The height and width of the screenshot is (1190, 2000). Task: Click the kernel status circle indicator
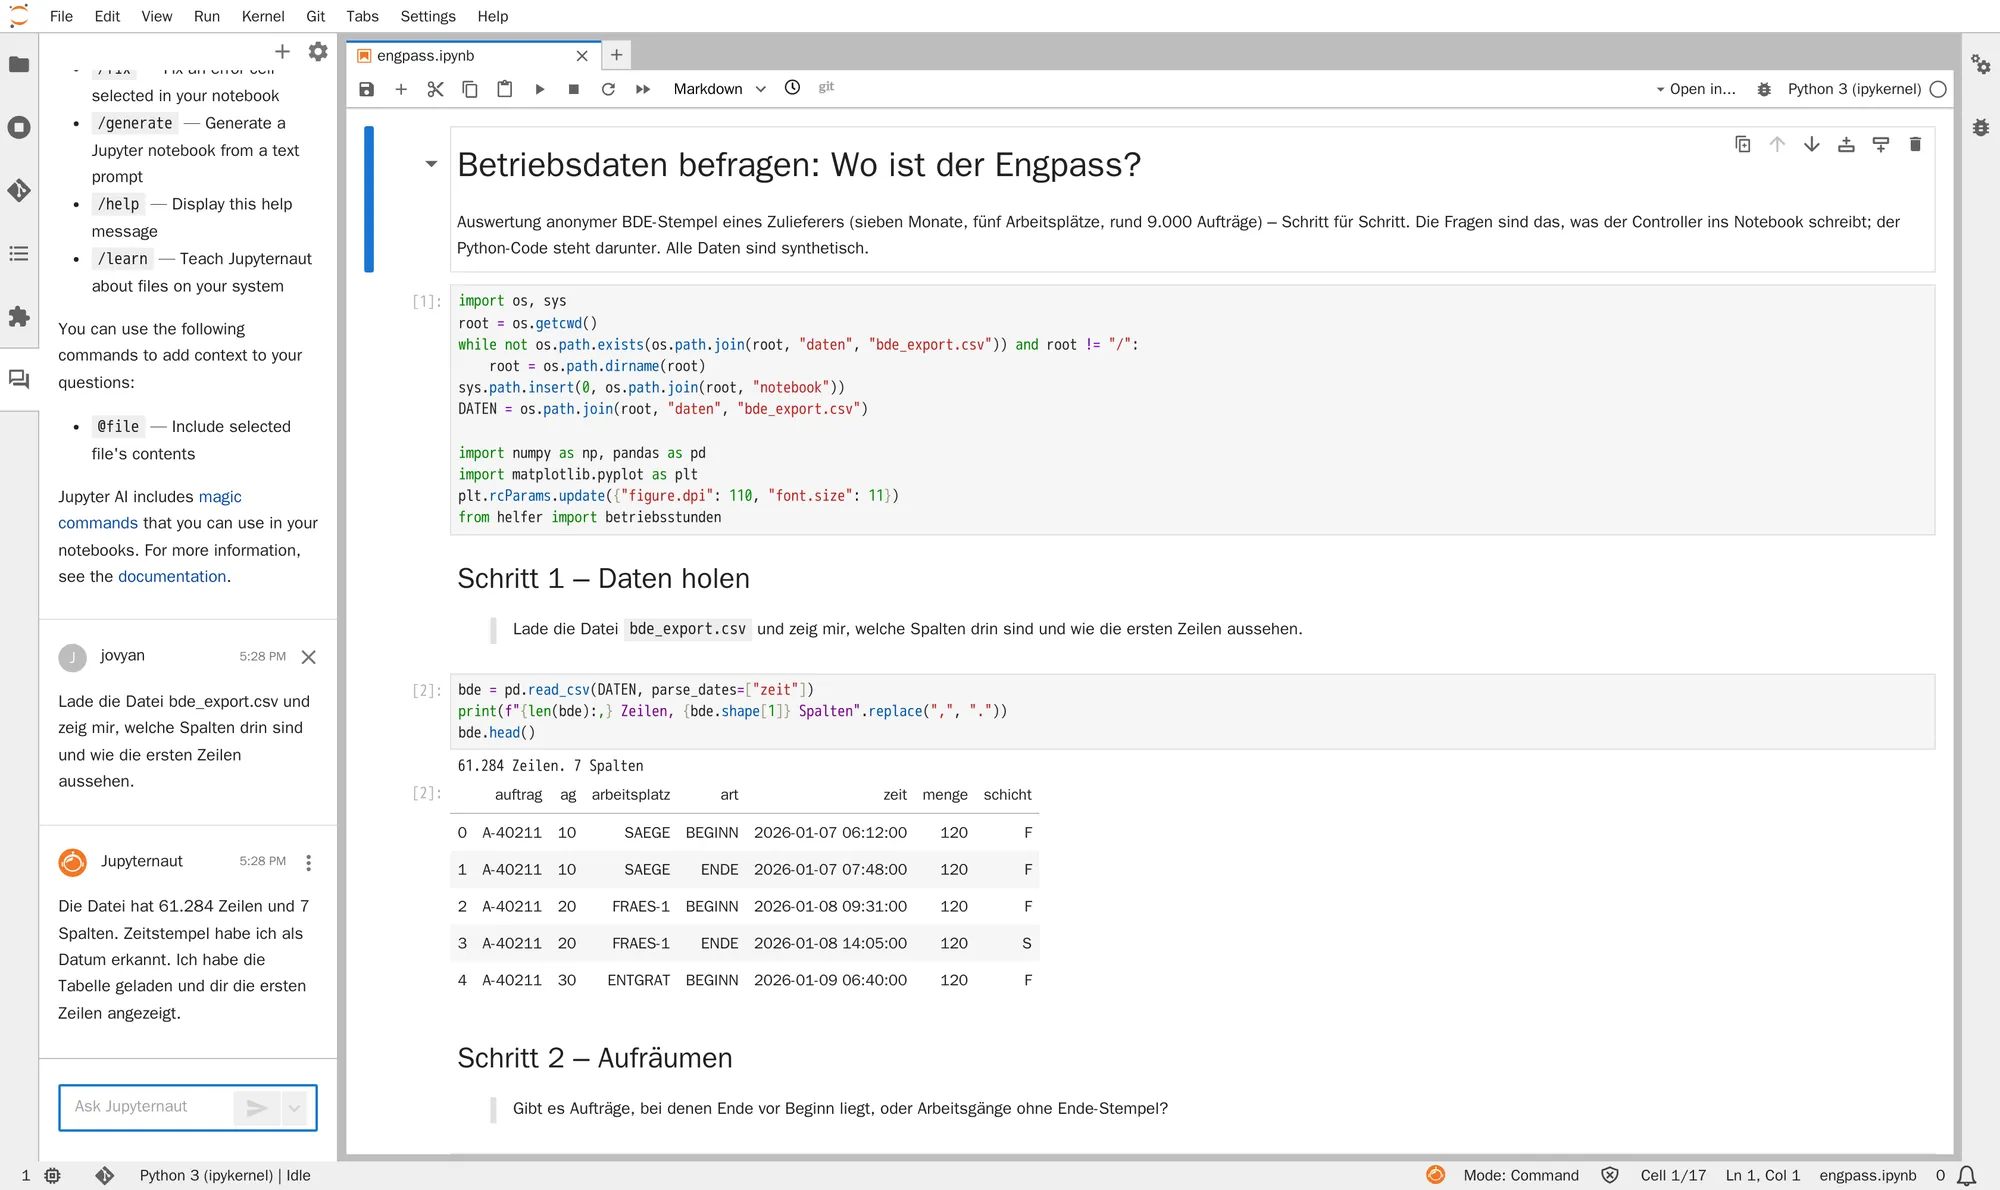point(1938,89)
